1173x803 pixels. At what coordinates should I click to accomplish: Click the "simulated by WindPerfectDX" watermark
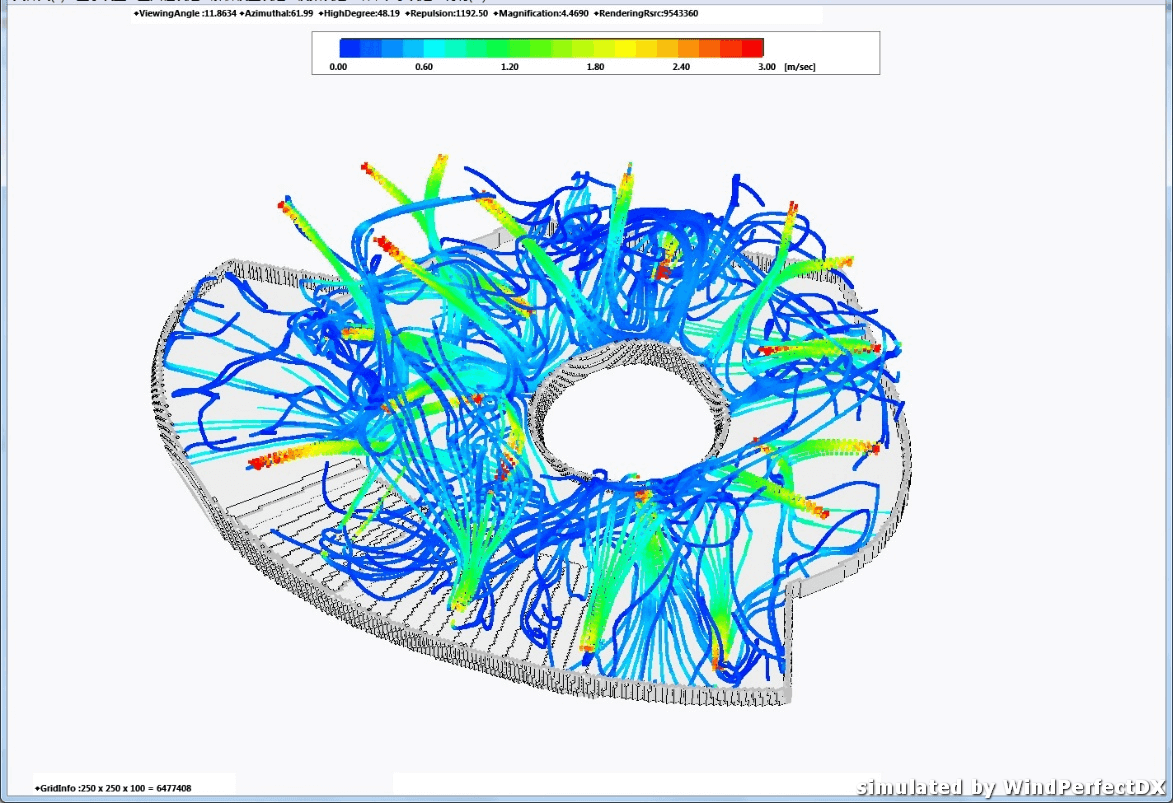click(1012, 787)
